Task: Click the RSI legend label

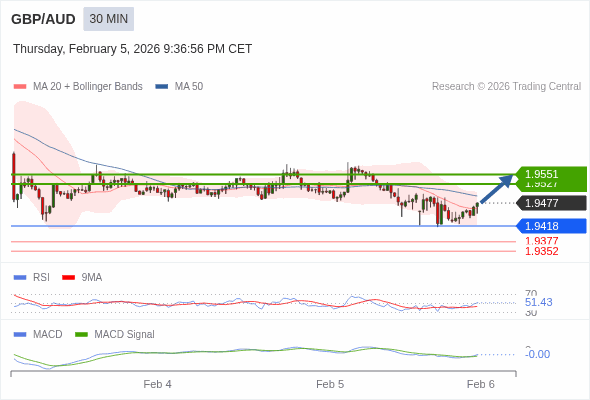Action: 41,277
